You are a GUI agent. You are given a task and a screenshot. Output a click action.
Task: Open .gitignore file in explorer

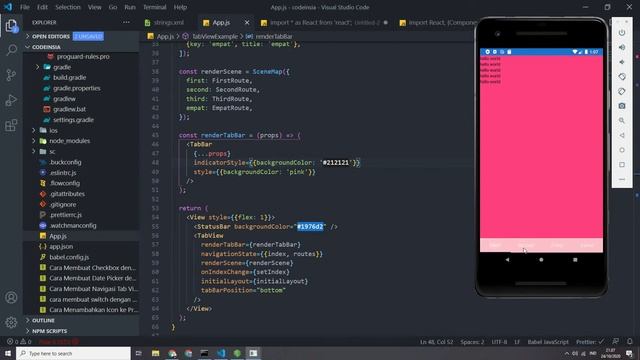pos(62,204)
